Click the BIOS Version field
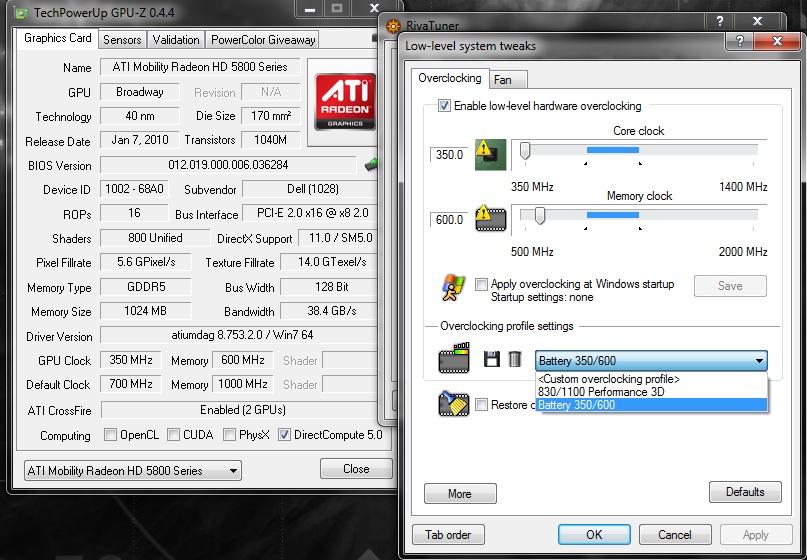 pos(228,165)
